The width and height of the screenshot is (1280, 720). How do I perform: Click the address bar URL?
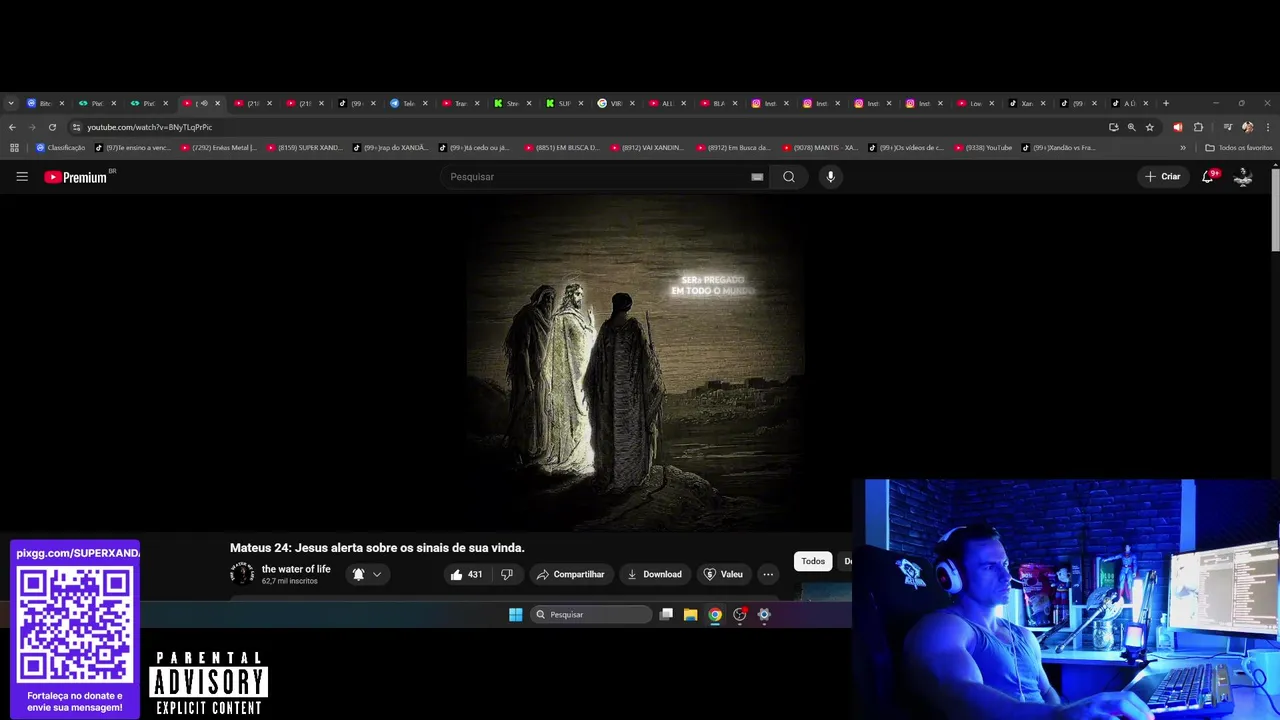149,127
